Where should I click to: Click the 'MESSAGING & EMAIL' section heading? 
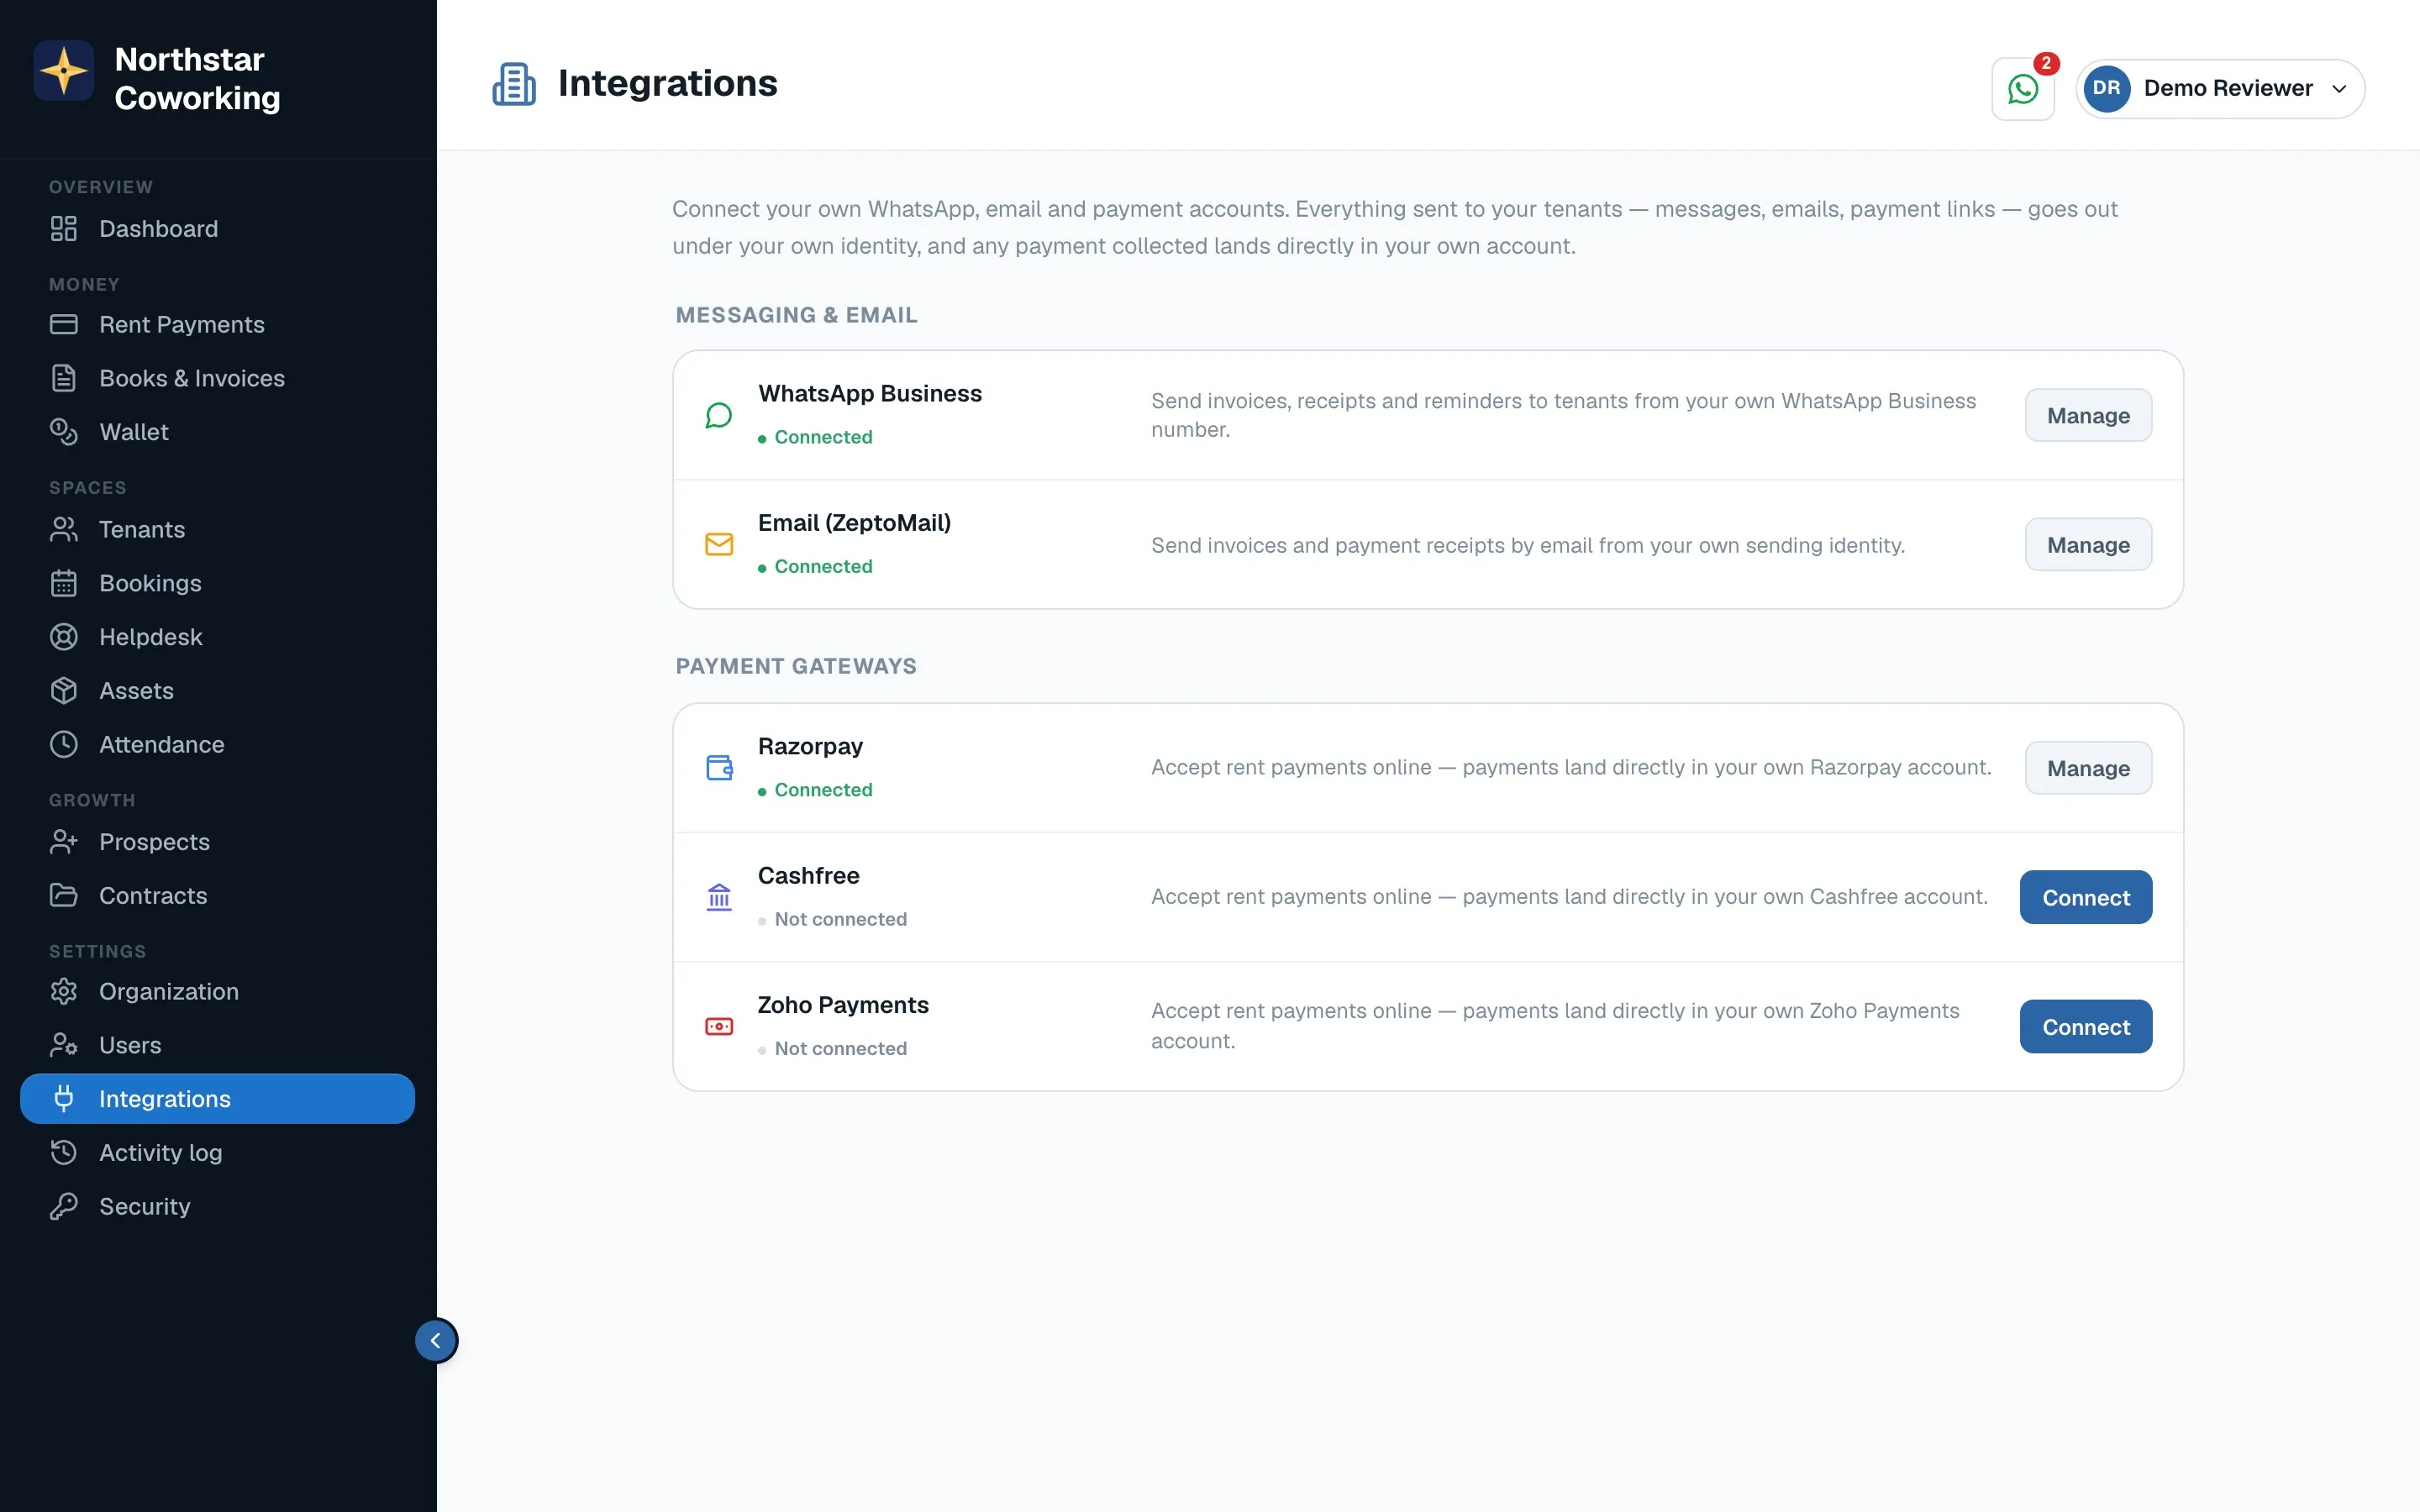796,315
